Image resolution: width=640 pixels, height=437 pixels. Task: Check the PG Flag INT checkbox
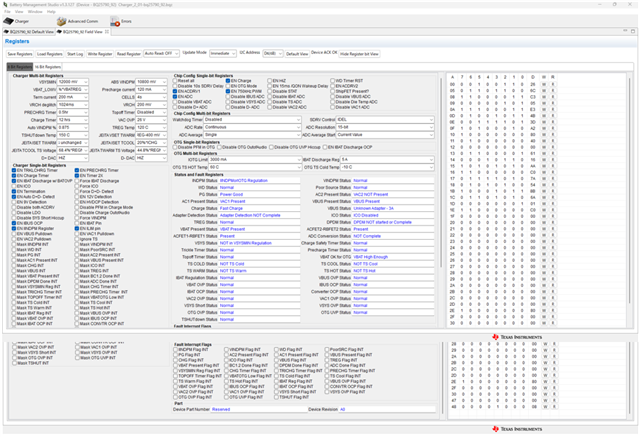point(176,355)
